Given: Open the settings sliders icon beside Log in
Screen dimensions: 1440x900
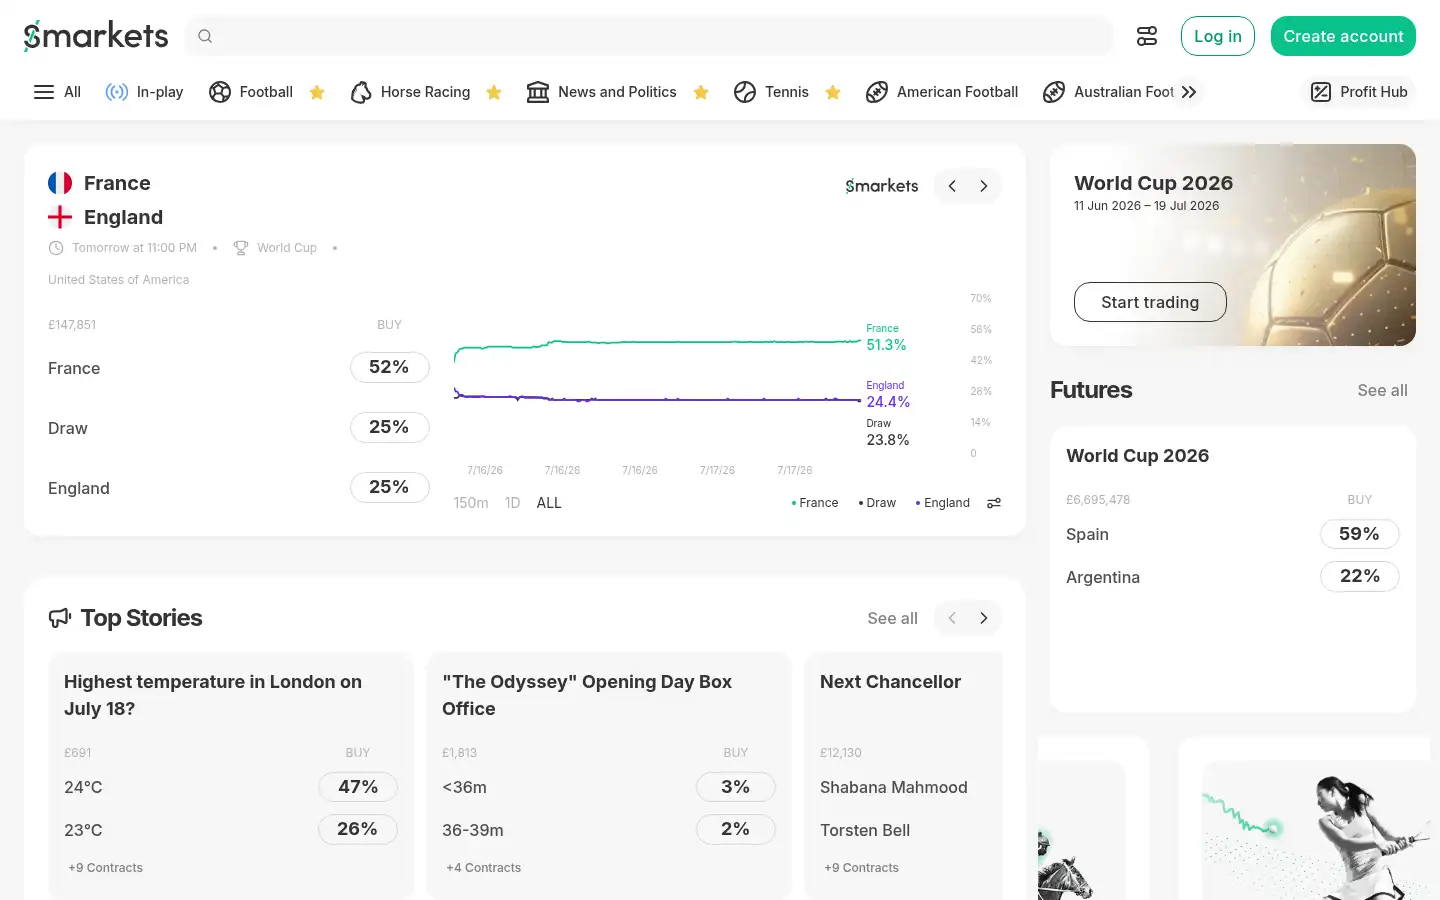Looking at the screenshot, I should (x=1147, y=36).
